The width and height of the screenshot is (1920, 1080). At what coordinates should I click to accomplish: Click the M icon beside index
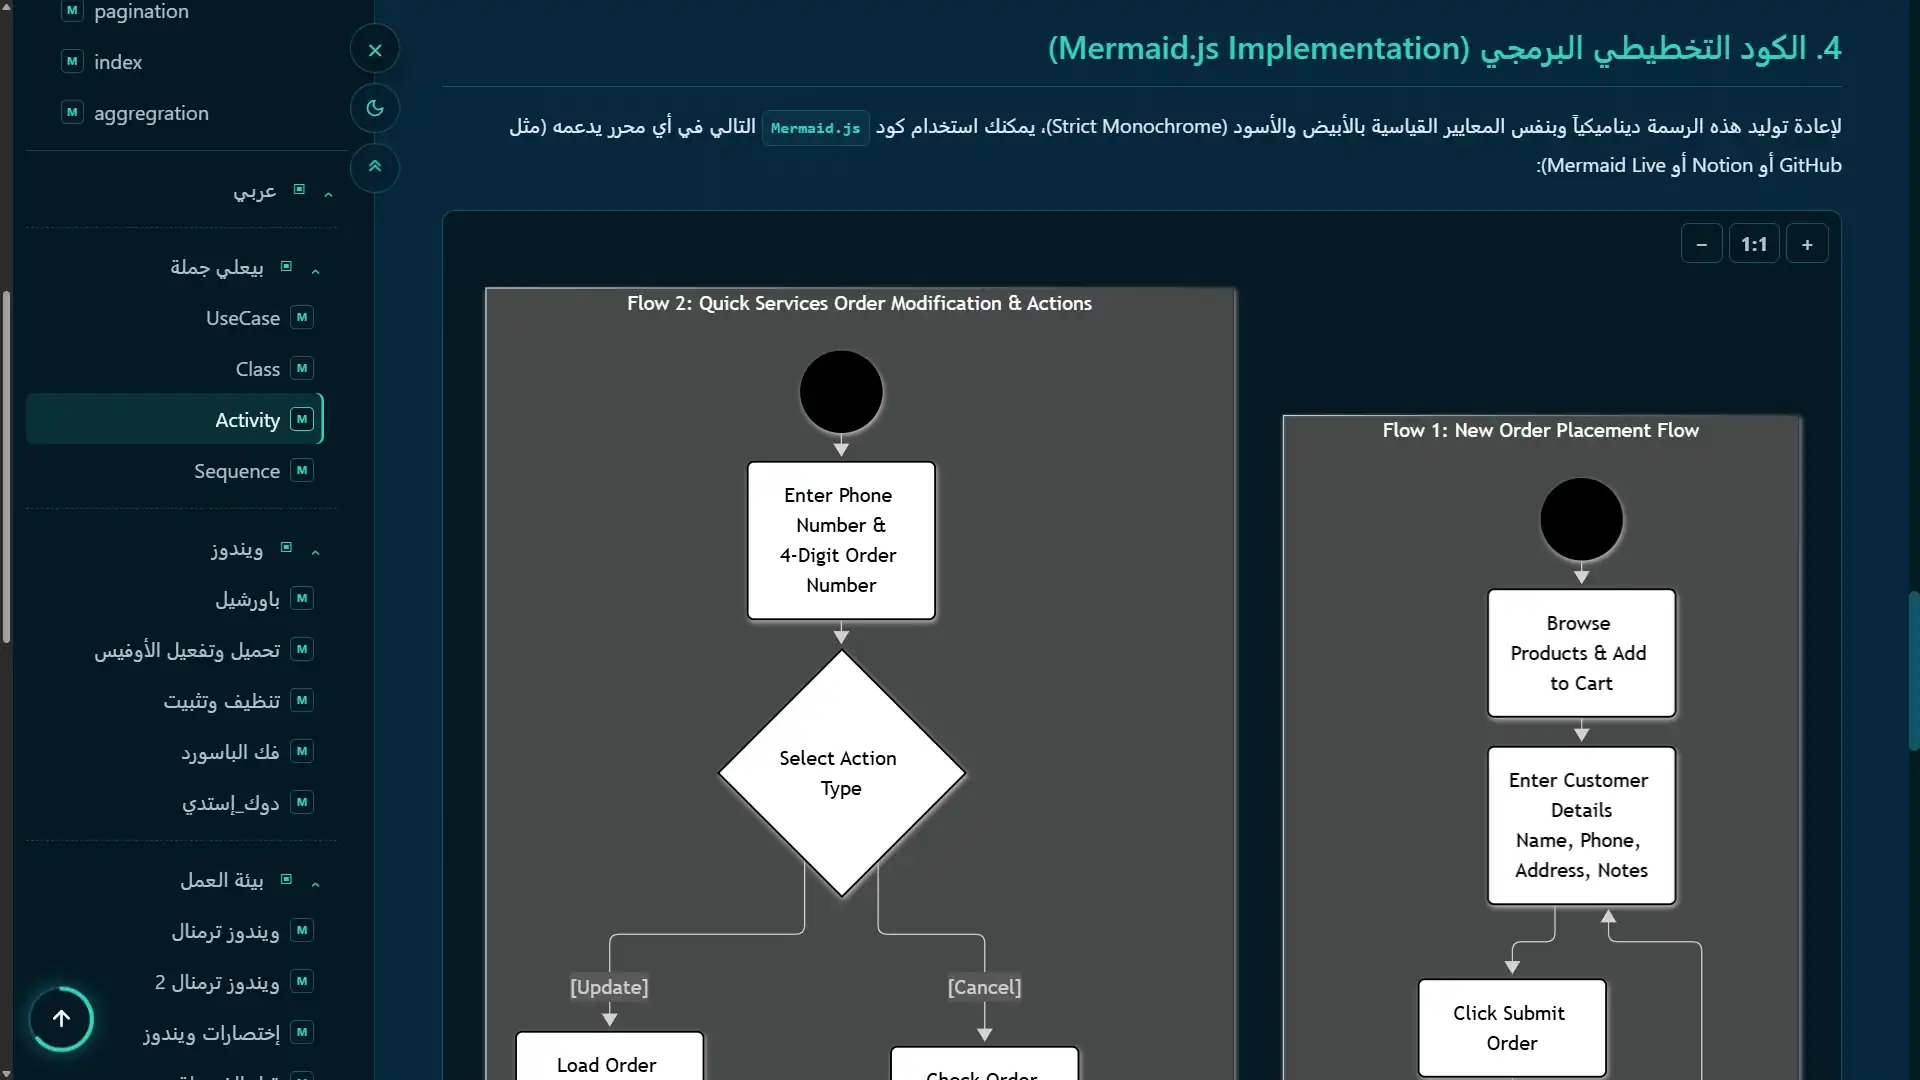point(72,61)
